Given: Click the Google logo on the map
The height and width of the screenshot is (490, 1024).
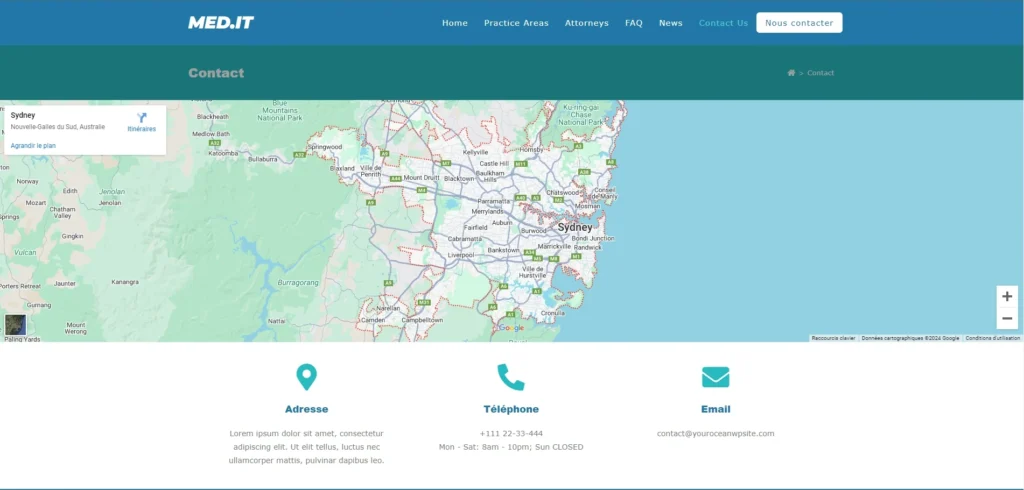Looking at the screenshot, I should click(511, 328).
